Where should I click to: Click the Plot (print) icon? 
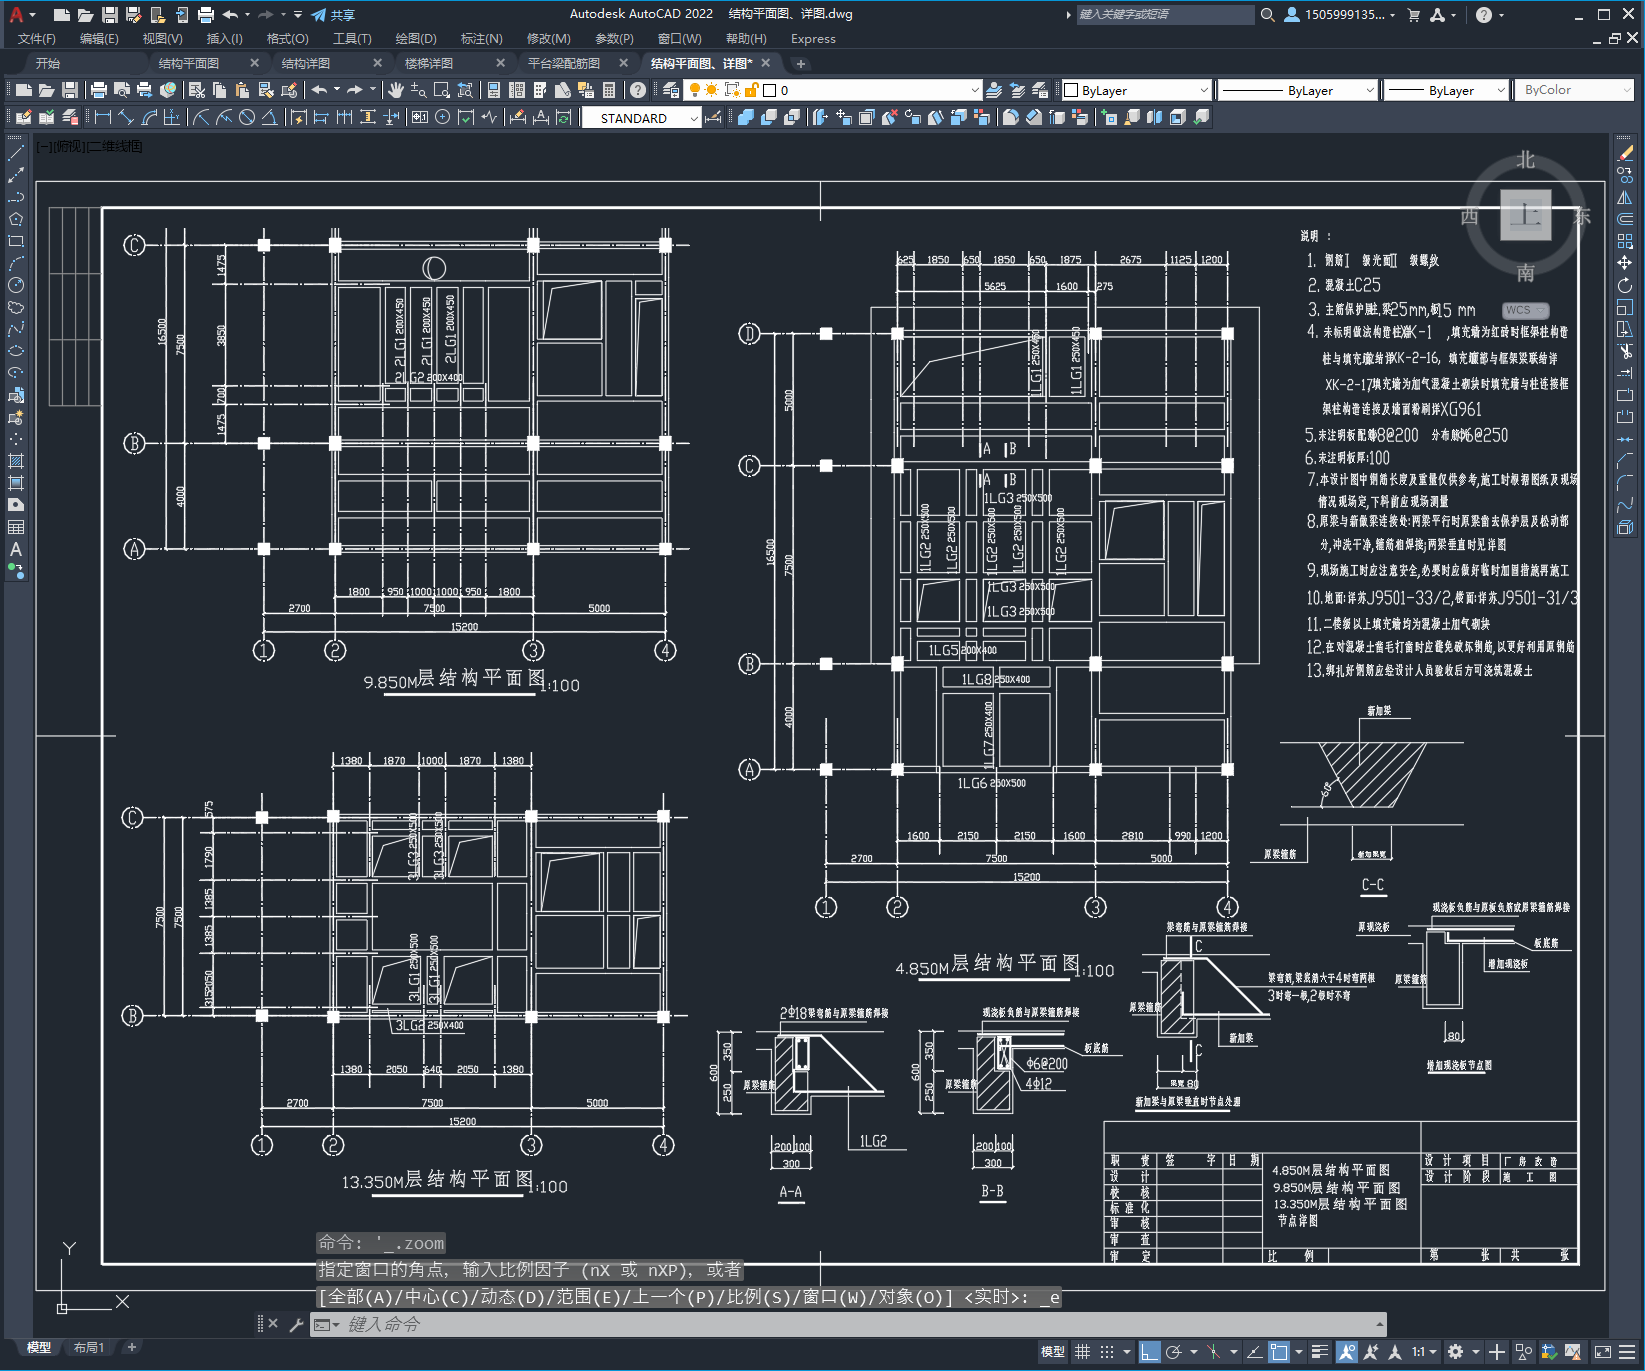[x=99, y=90]
